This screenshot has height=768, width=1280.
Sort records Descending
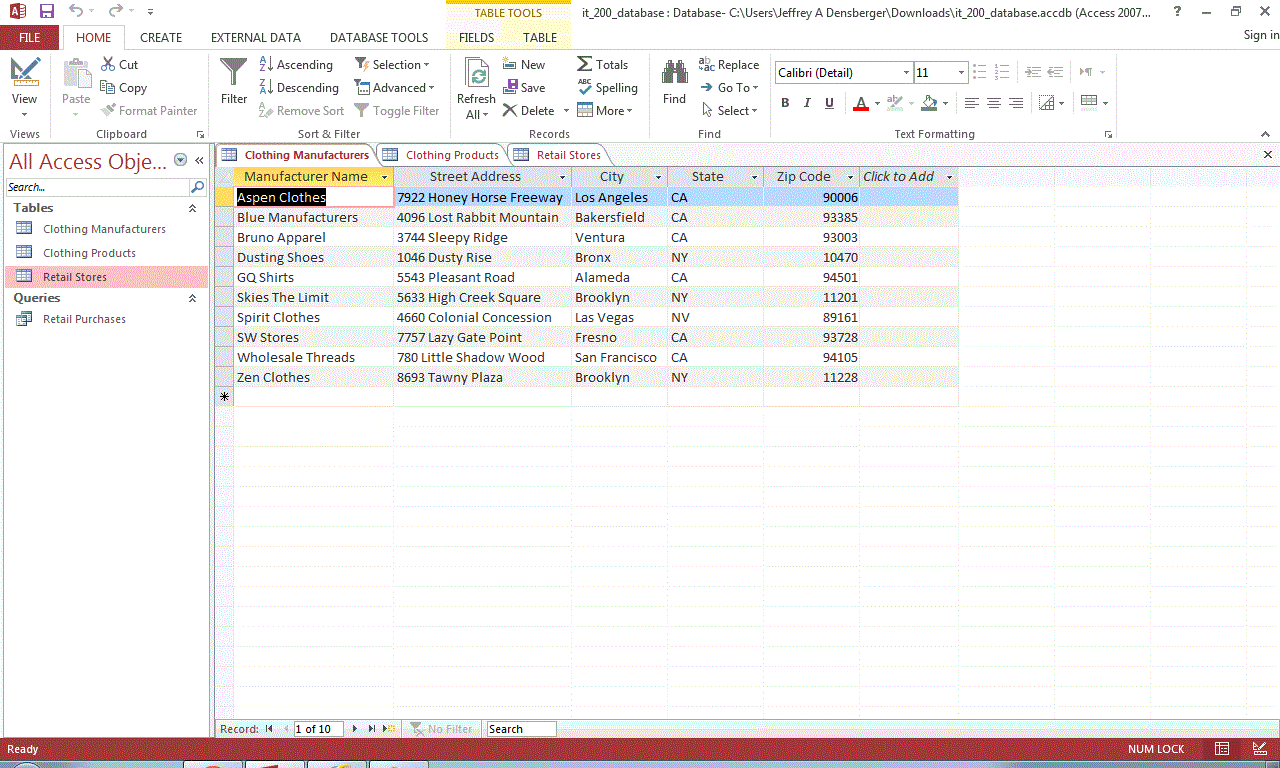point(299,87)
